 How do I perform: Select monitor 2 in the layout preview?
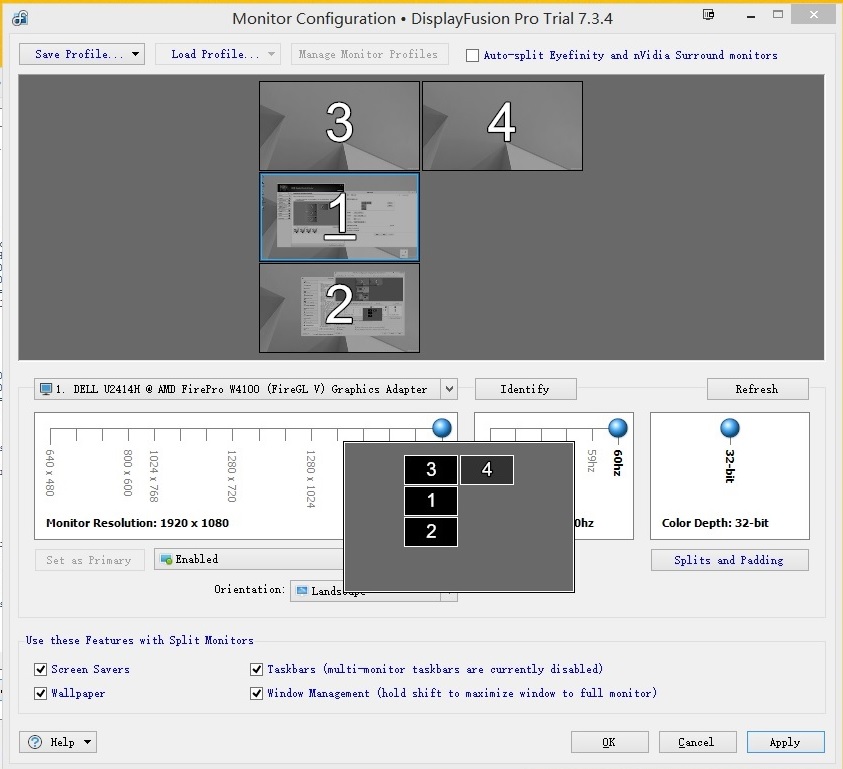(339, 308)
